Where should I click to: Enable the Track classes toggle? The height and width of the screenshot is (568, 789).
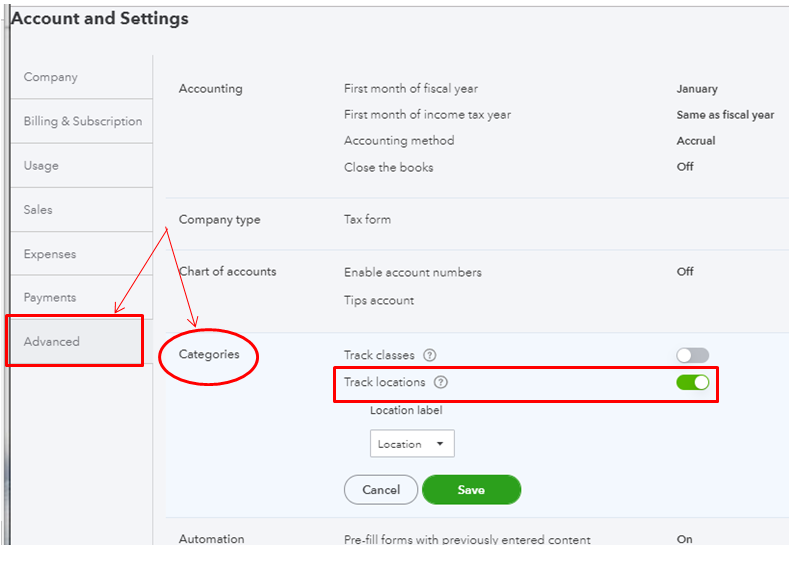click(692, 355)
